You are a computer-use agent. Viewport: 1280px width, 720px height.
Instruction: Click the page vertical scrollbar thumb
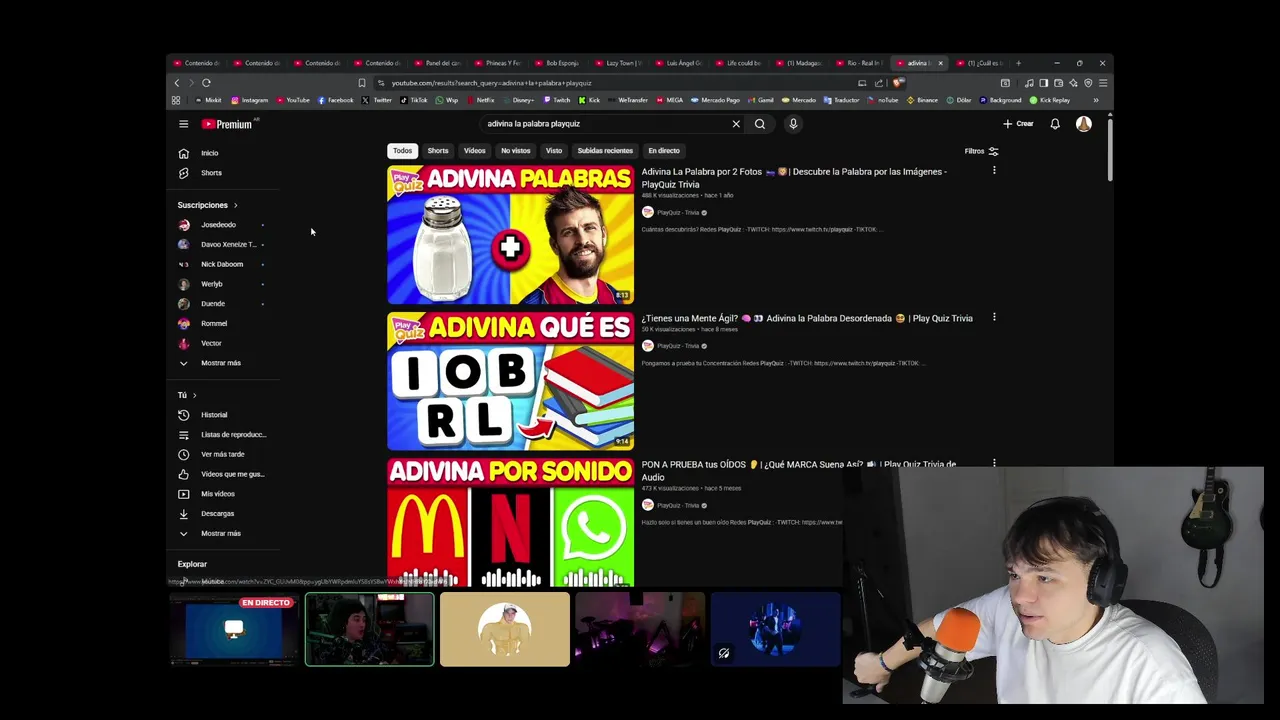click(1109, 148)
